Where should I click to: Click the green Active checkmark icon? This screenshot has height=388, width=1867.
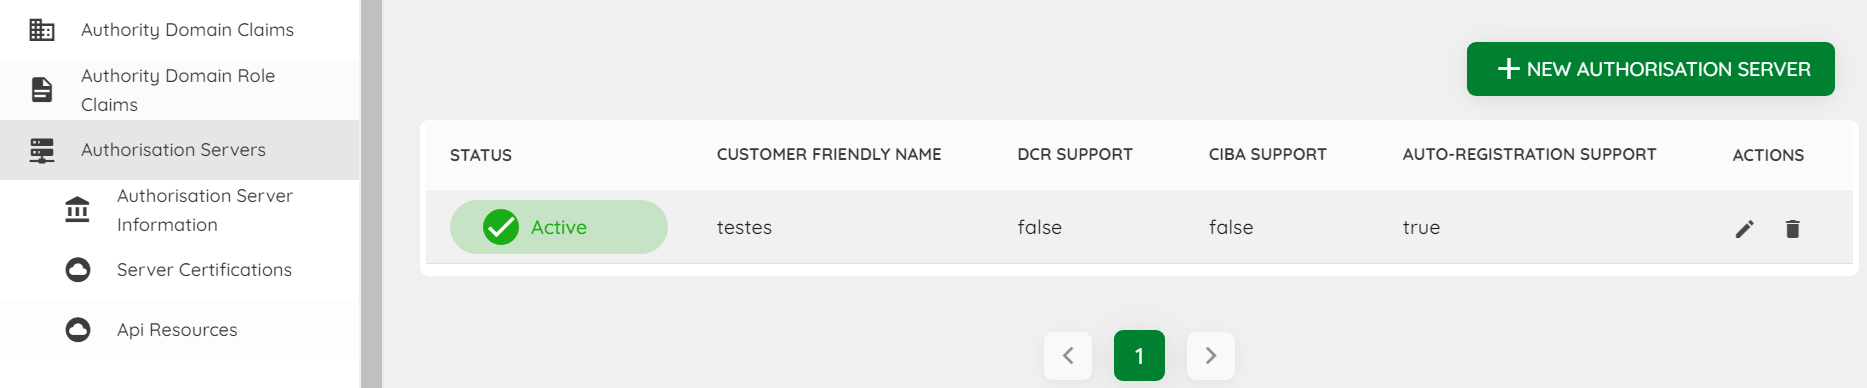click(x=501, y=227)
